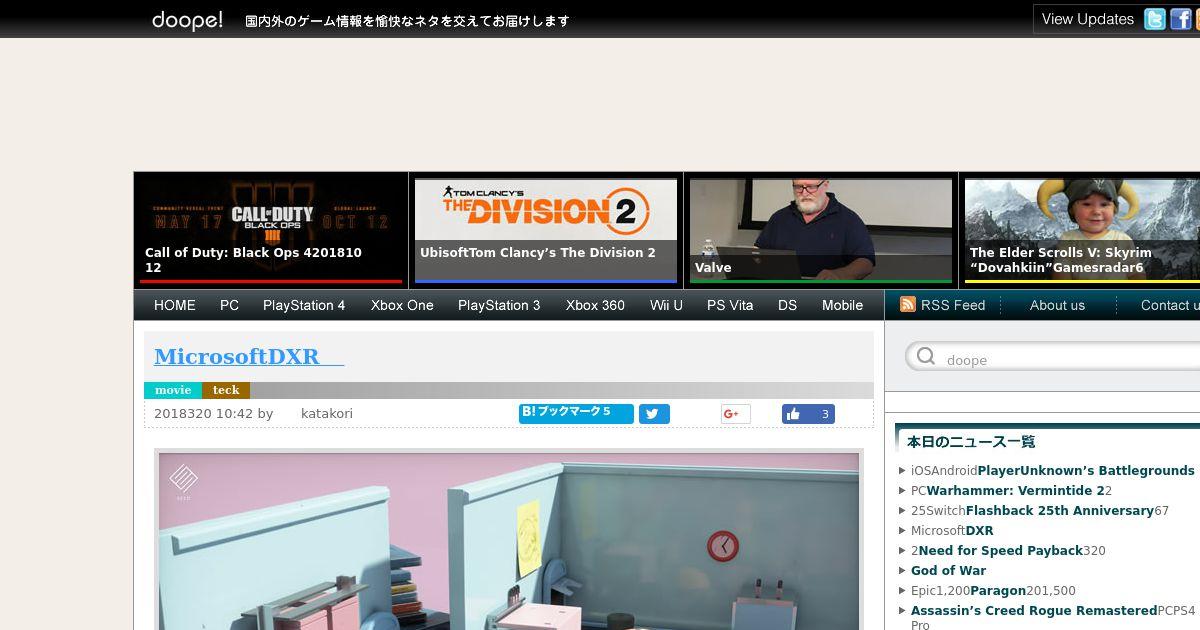
Task: Share article via Google Plus button
Action: click(x=735, y=414)
